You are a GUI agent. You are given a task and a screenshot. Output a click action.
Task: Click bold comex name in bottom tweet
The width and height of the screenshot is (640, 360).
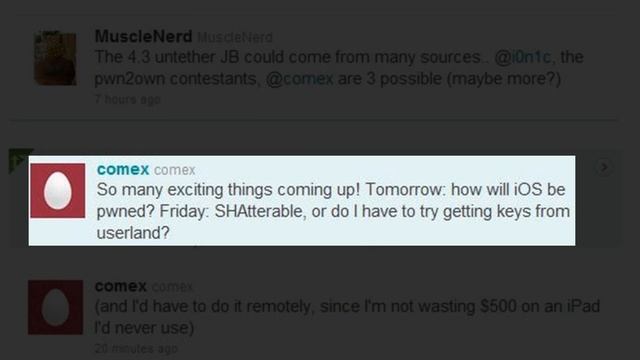point(120,286)
